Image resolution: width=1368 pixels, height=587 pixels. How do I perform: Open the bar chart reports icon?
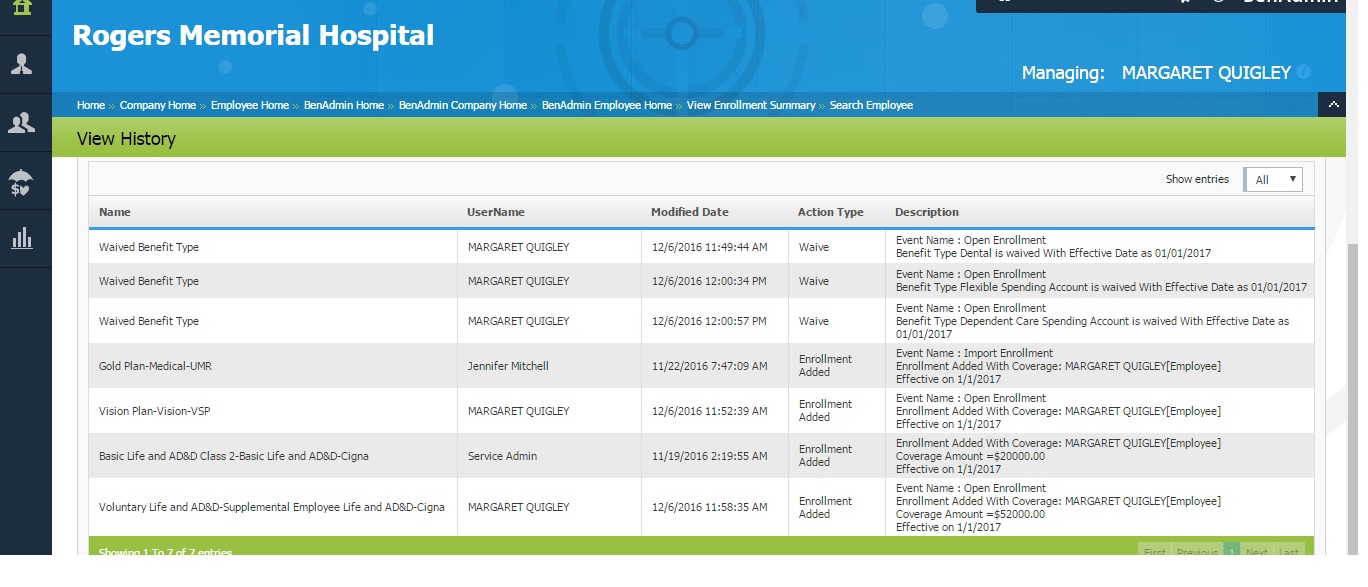point(21,239)
